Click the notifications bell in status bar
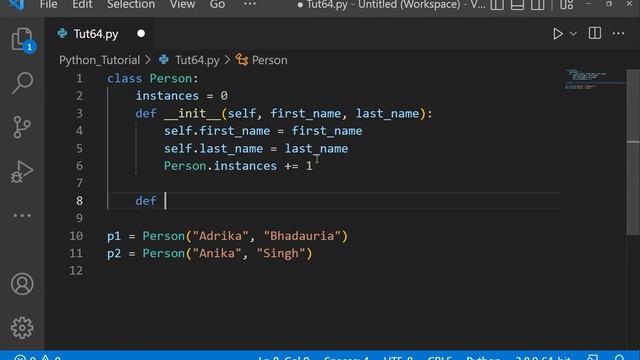The width and height of the screenshot is (640, 360). pyautogui.click(x=620, y=357)
